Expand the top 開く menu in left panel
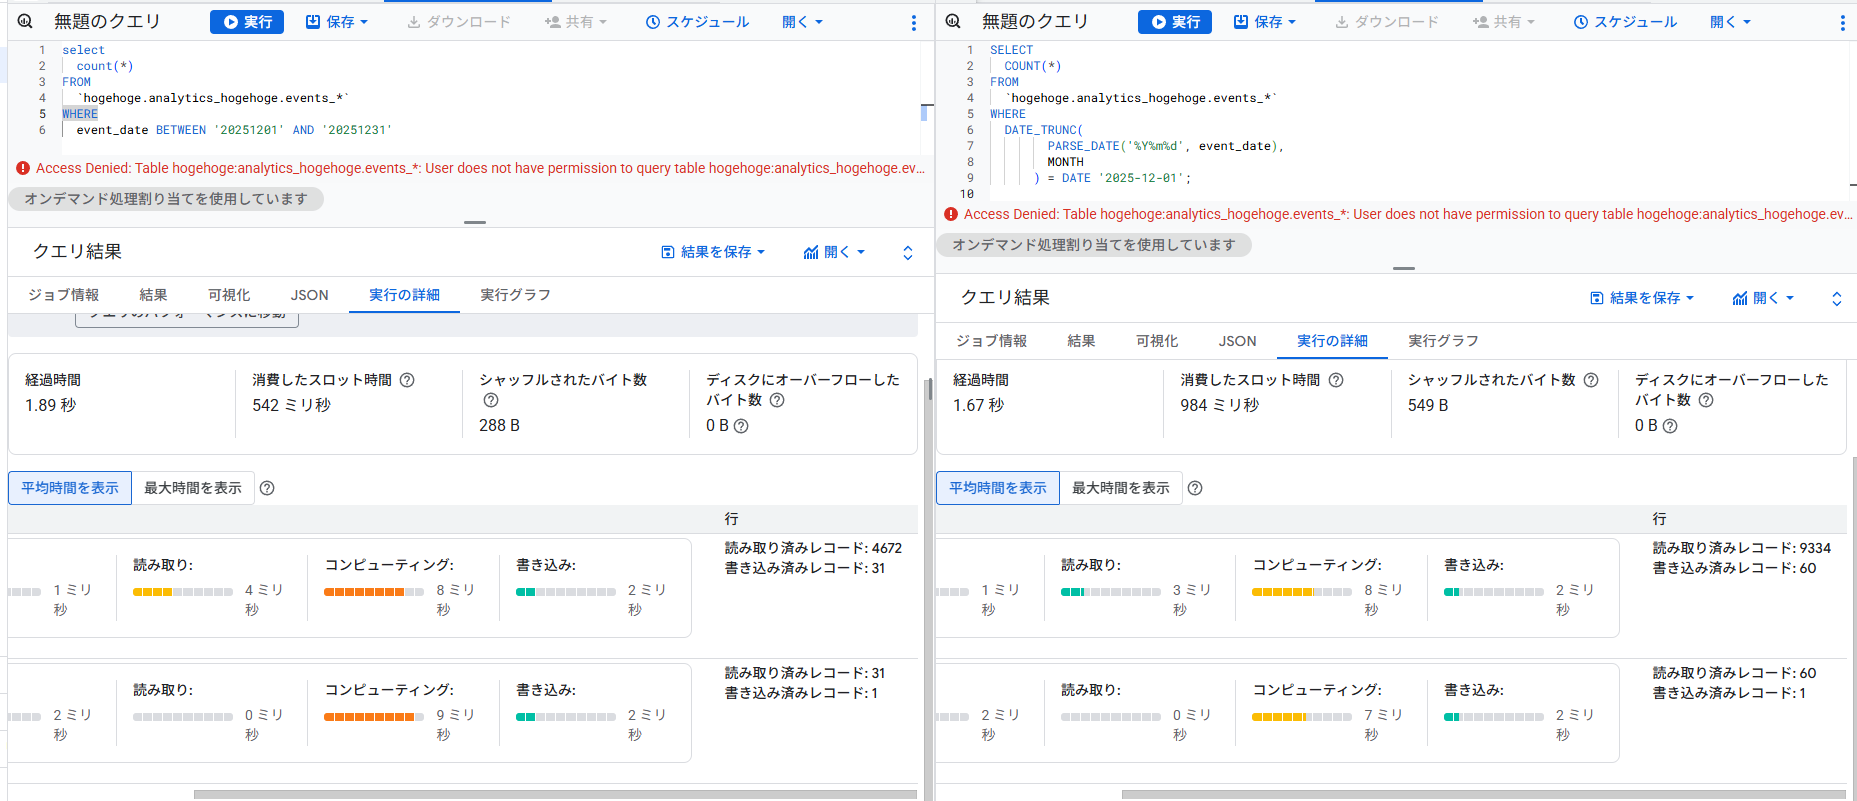The image size is (1857, 801). click(802, 22)
